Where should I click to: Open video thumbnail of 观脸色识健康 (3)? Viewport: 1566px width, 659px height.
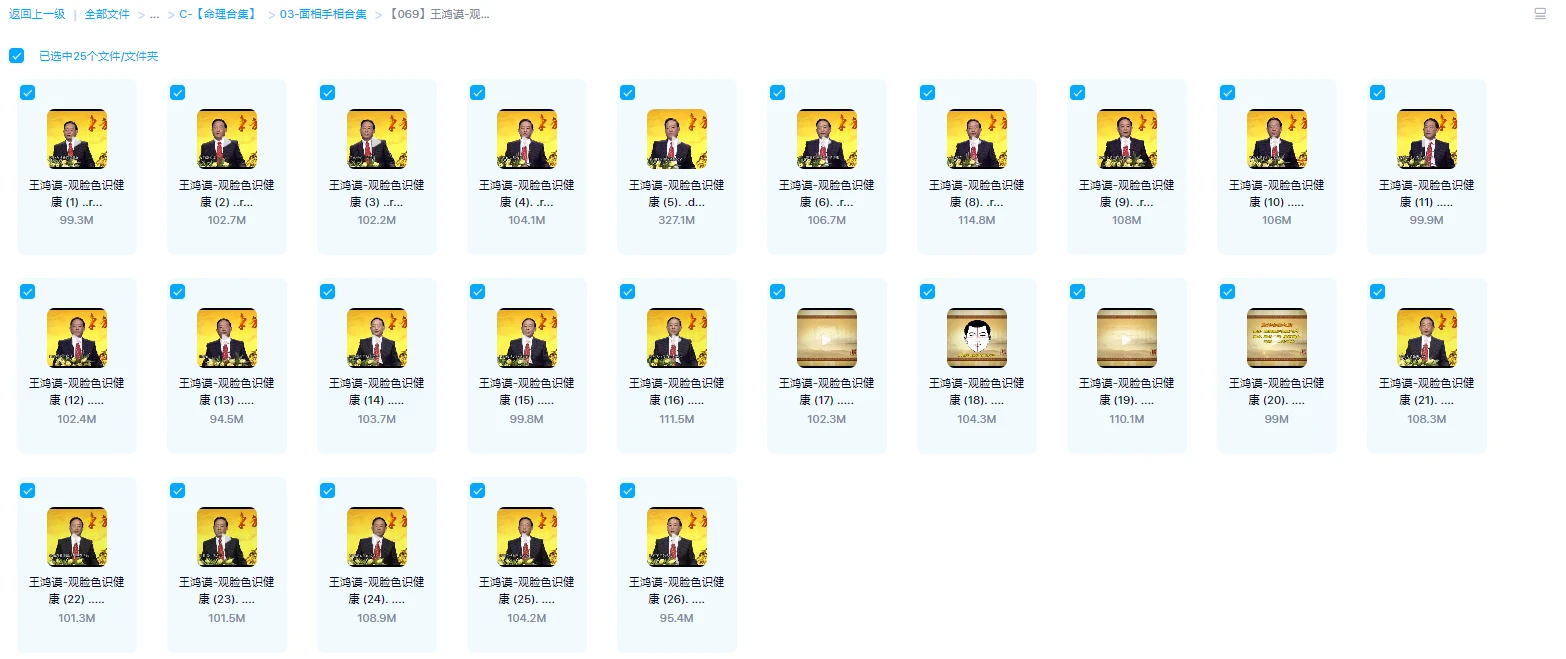click(377, 139)
